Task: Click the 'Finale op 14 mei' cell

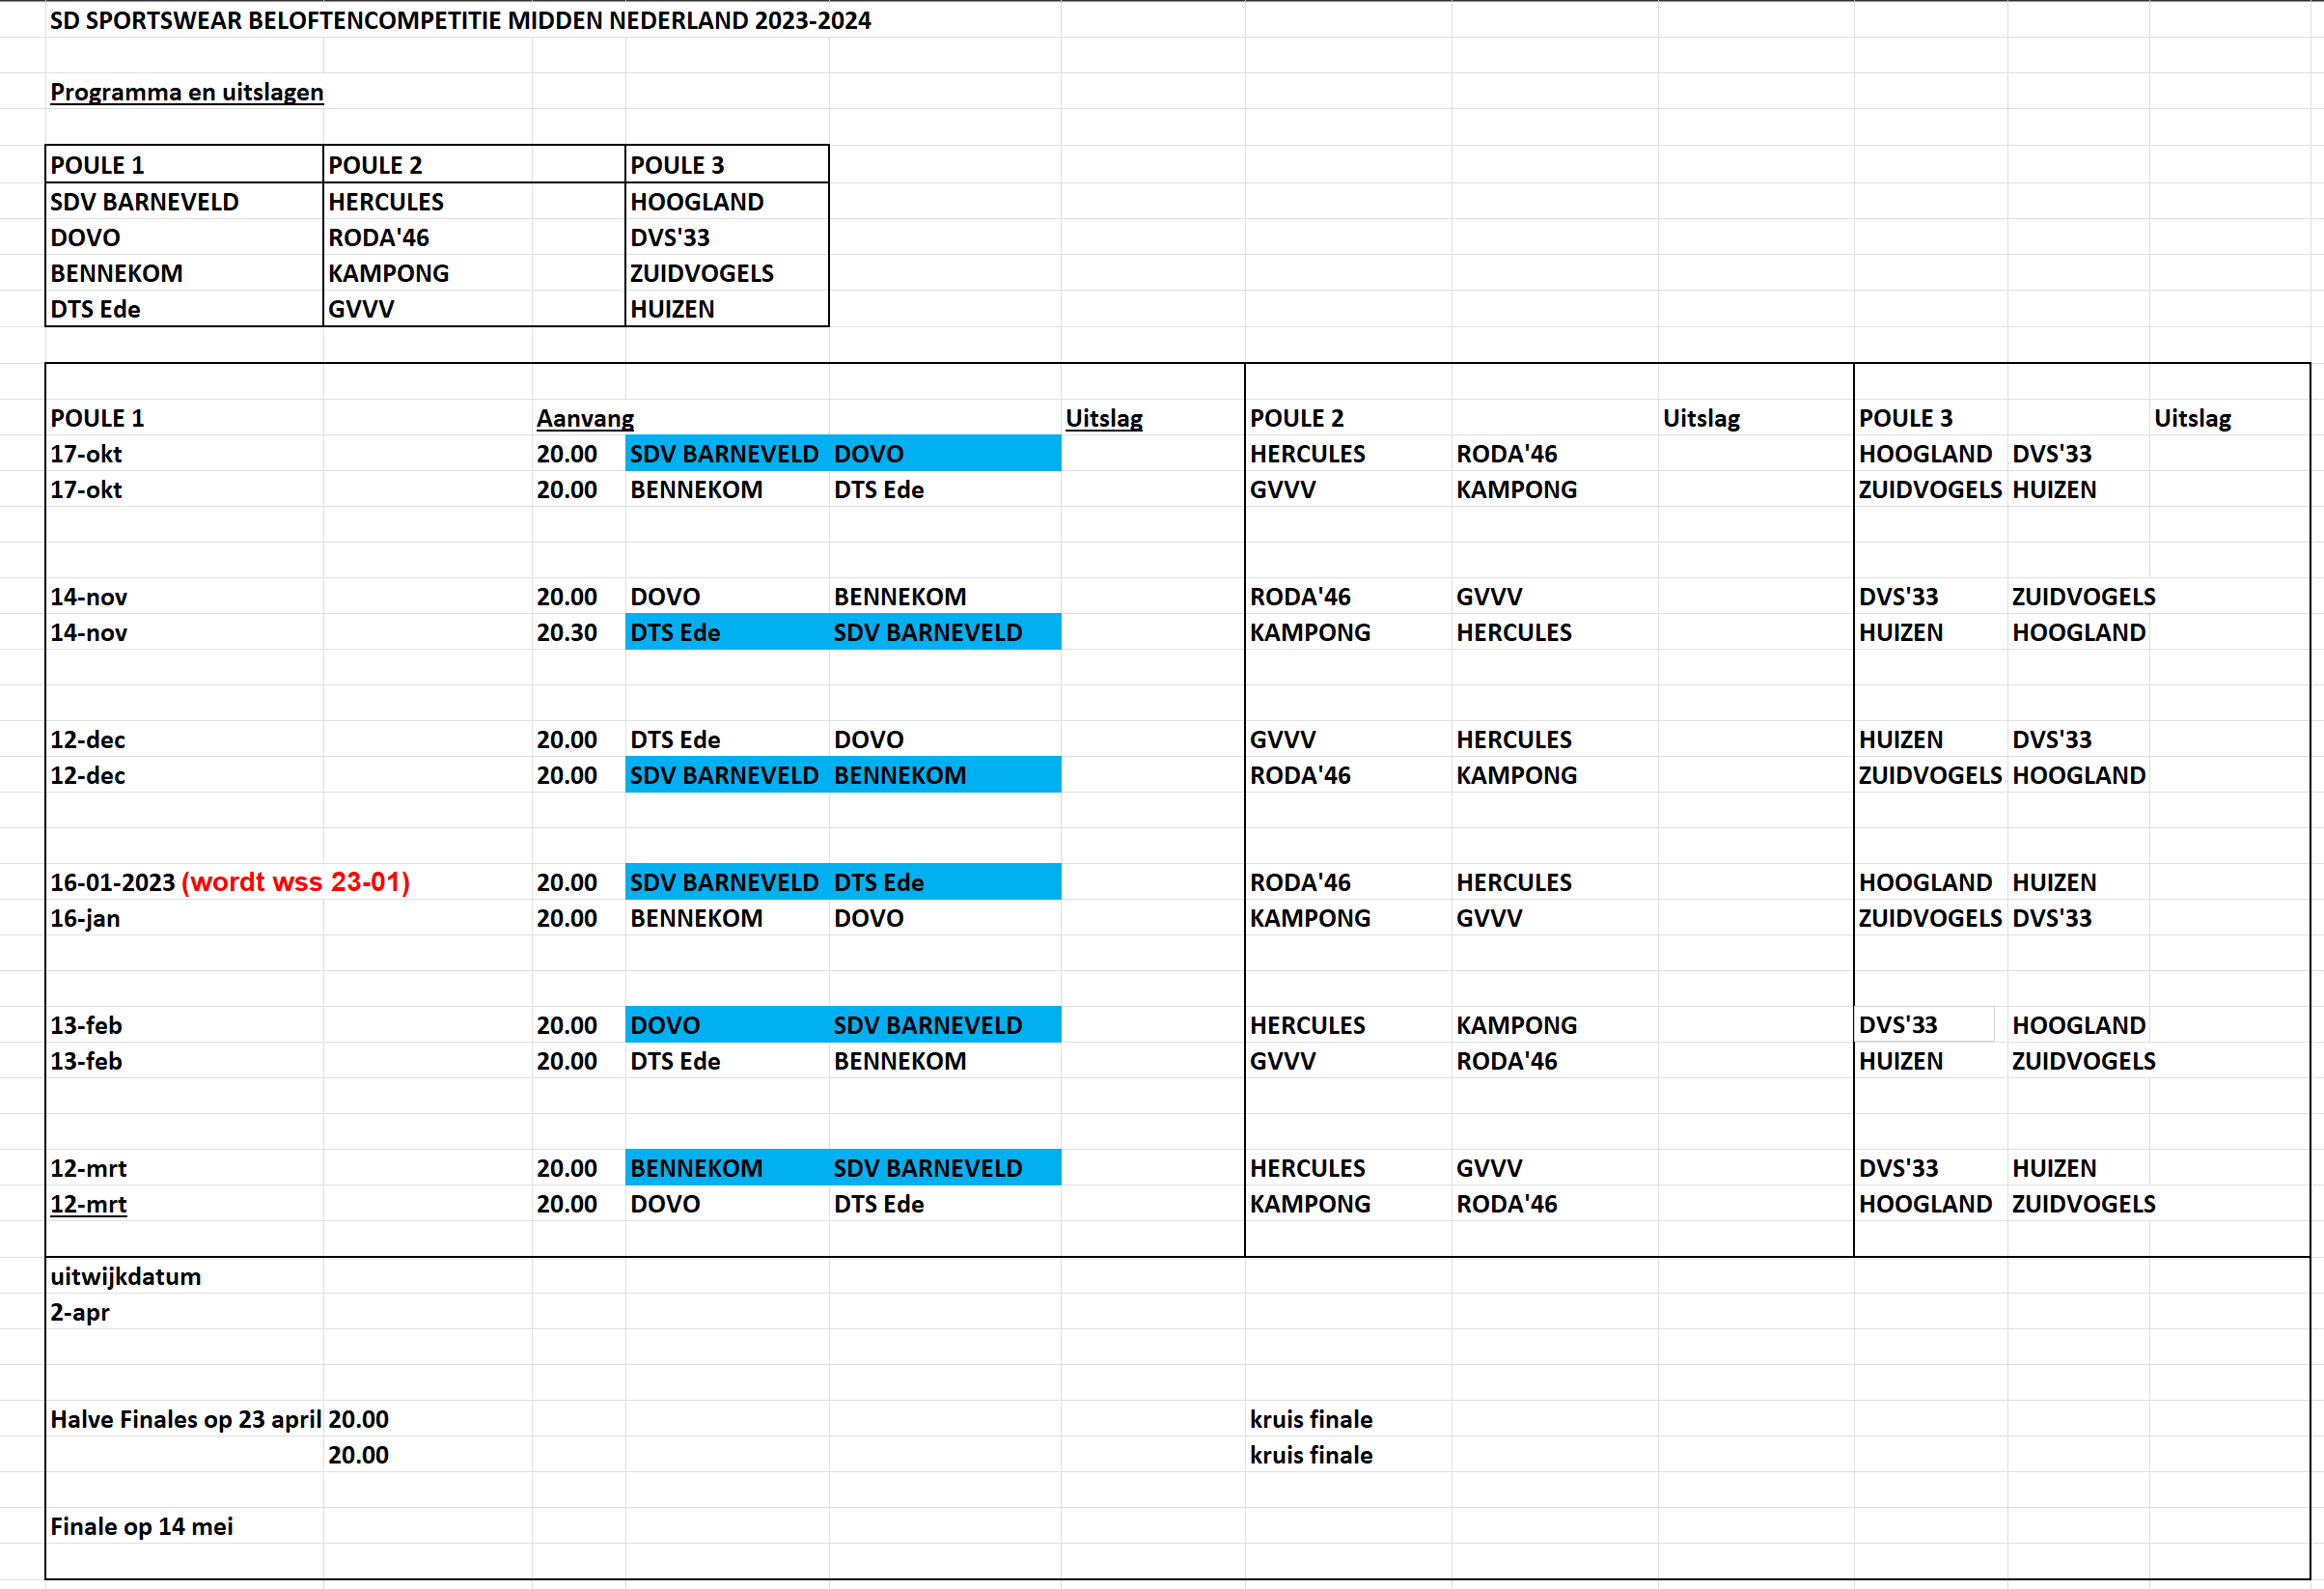Action: (x=142, y=1526)
